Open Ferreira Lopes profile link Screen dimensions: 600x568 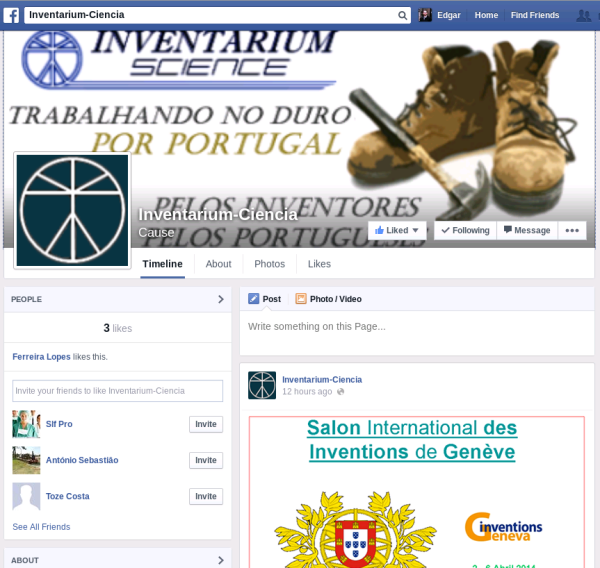pyautogui.click(x=41, y=357)
